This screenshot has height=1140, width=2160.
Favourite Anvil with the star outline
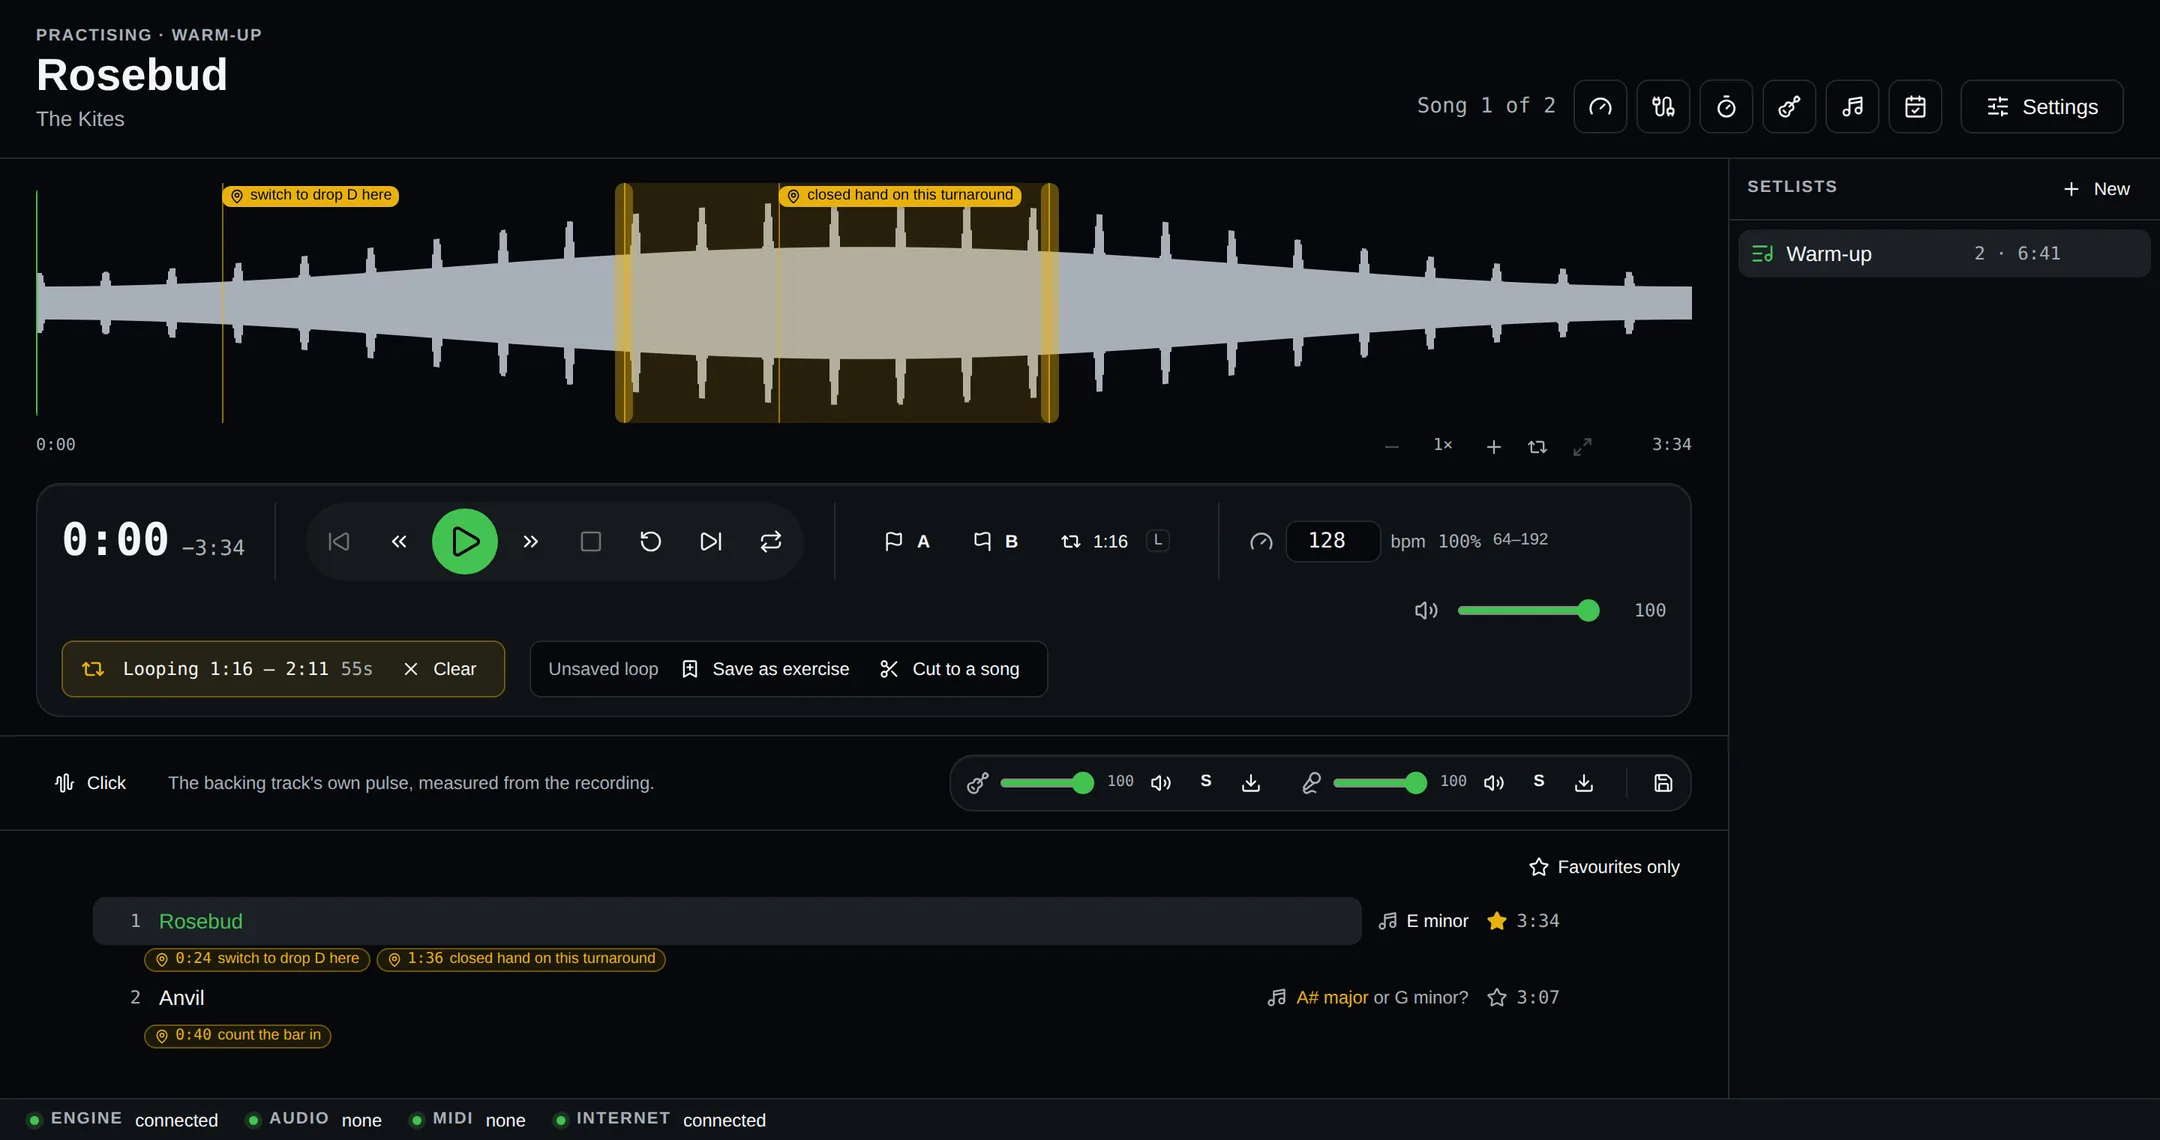[x=1496, y=998]
